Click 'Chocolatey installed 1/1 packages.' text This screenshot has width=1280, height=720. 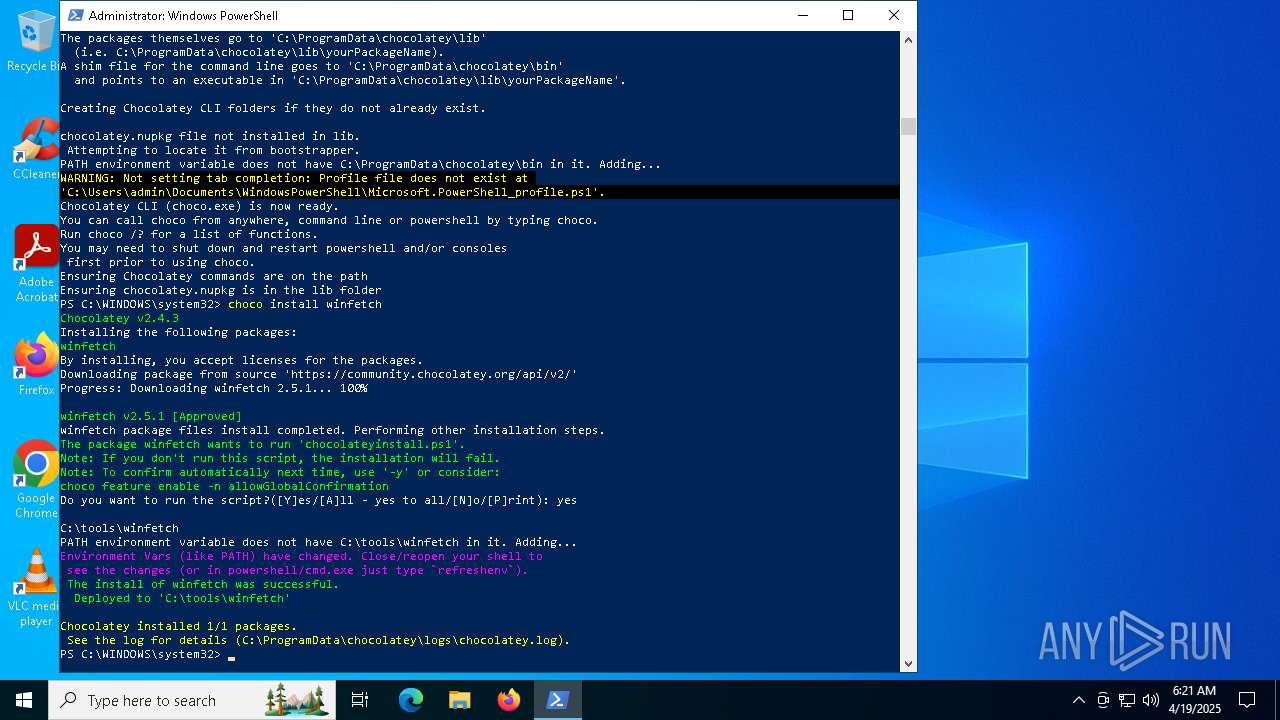[179, 626]
